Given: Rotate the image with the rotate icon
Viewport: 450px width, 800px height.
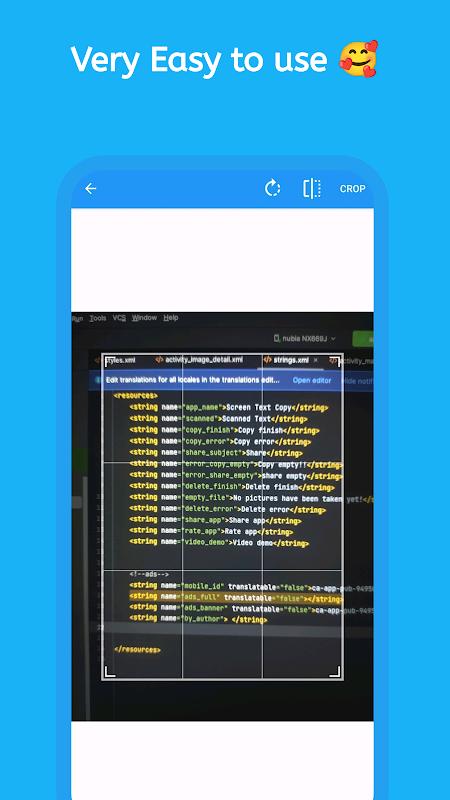Looking at the screenshot, I should tap(272, 188).
